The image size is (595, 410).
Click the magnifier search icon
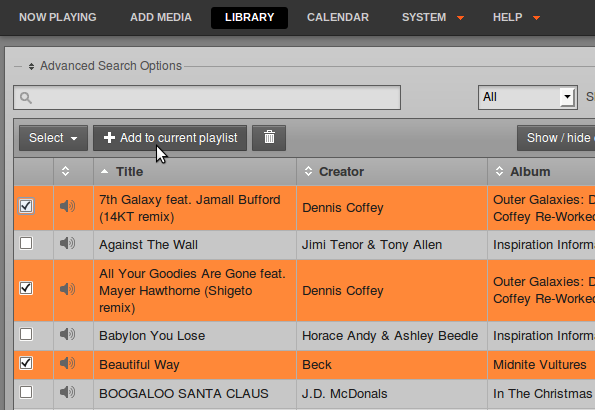(26, 98)
